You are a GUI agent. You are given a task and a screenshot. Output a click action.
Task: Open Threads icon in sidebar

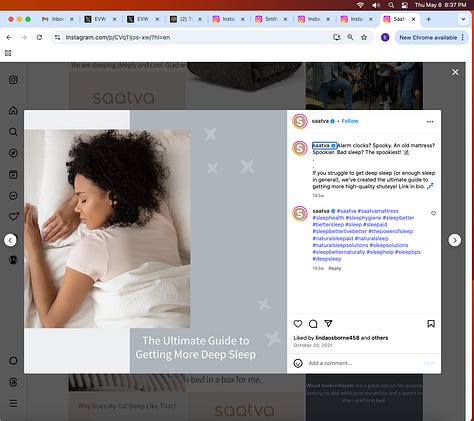pyautogui.click(x=13, y=382)
